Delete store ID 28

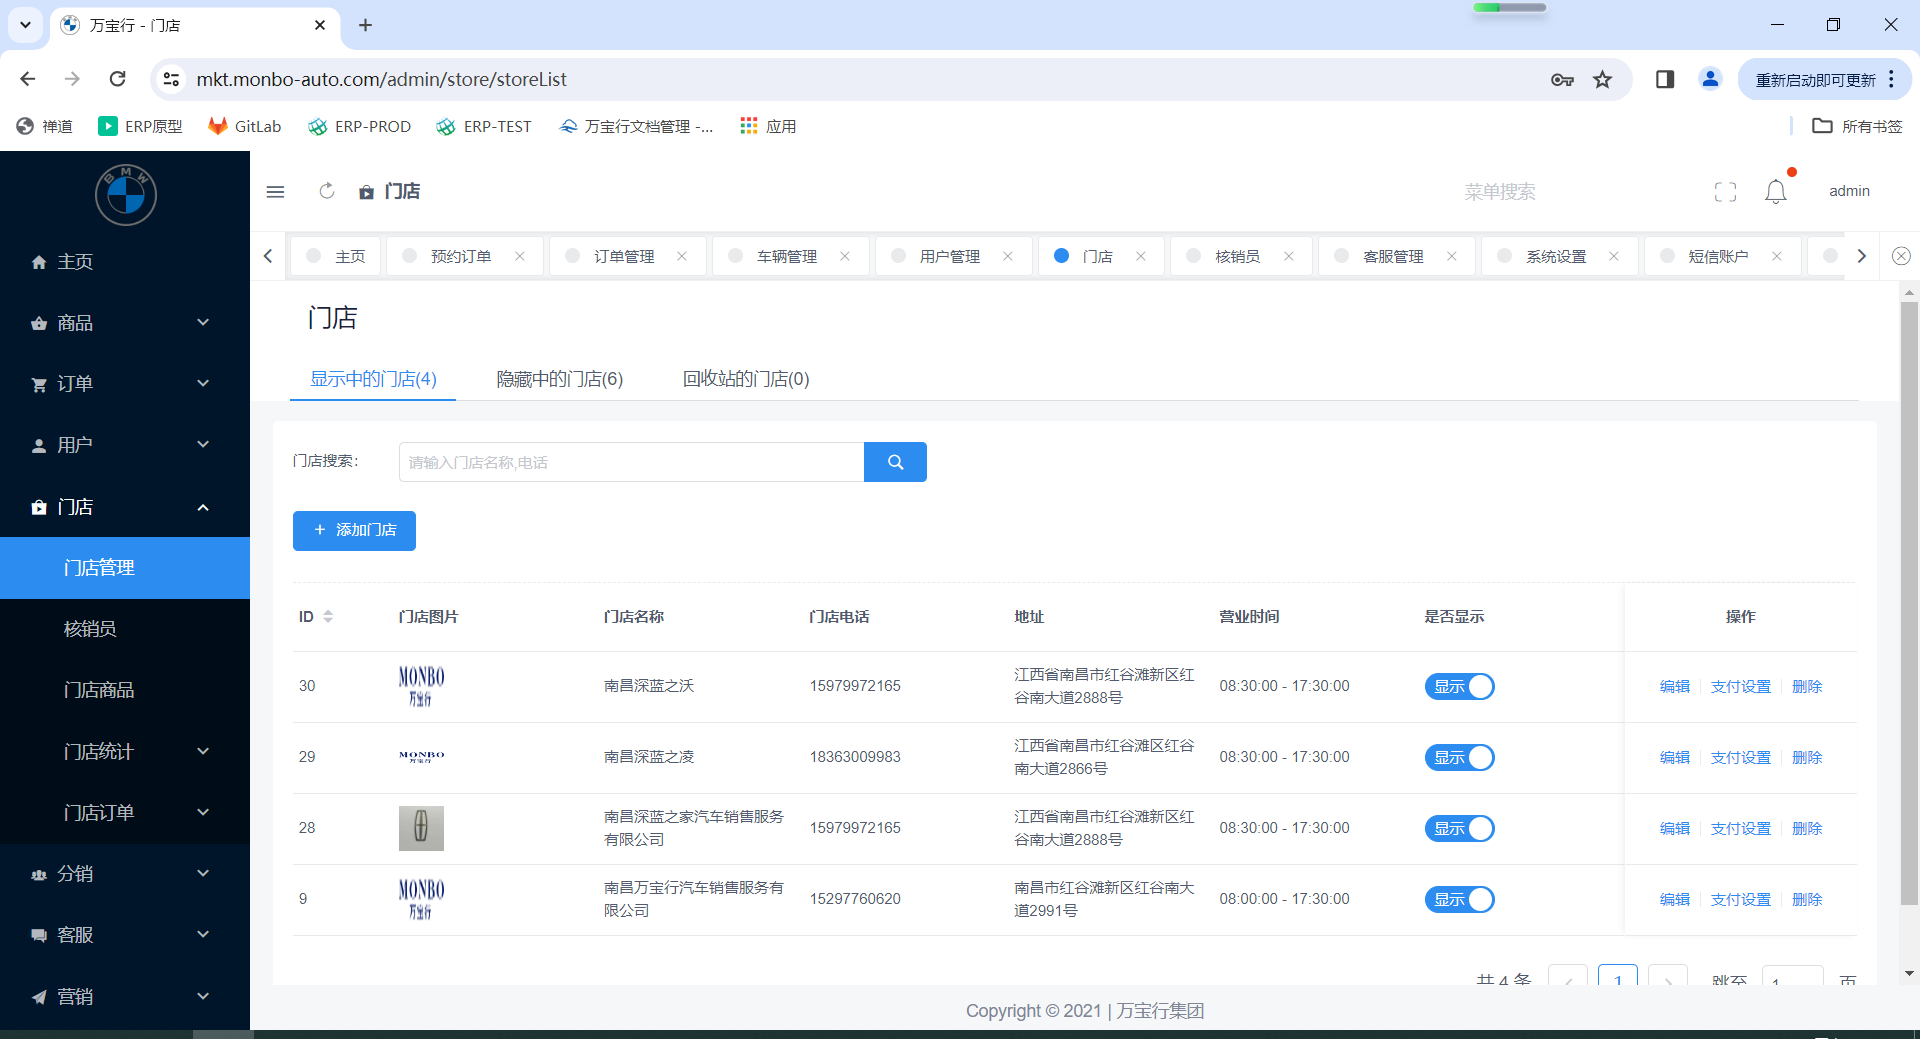pos(1807,829)
